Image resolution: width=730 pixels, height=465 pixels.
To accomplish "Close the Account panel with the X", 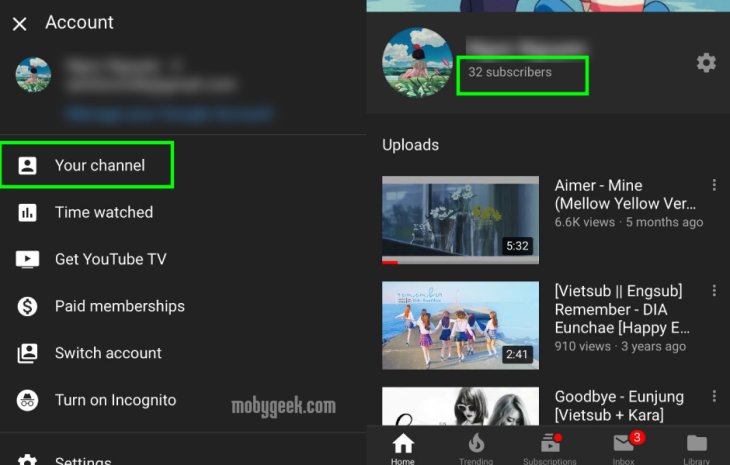I will (x=19, y=23).
